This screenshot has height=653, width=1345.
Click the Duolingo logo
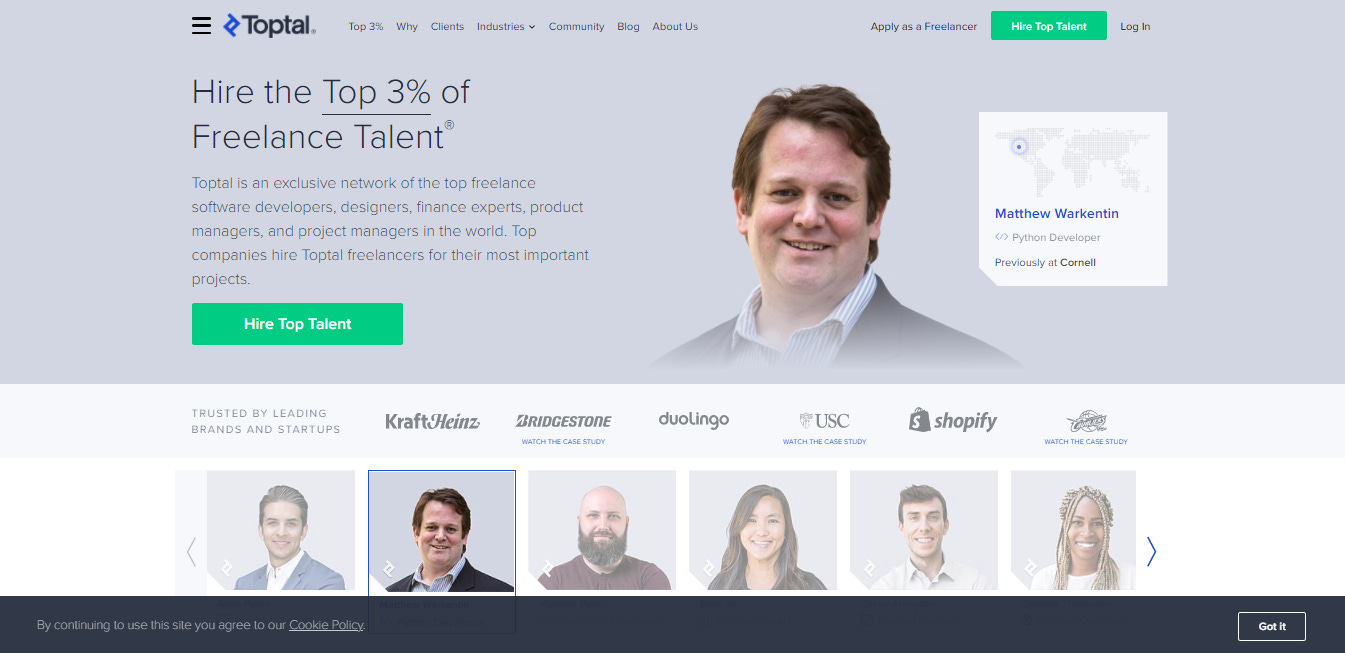(694, 420)
